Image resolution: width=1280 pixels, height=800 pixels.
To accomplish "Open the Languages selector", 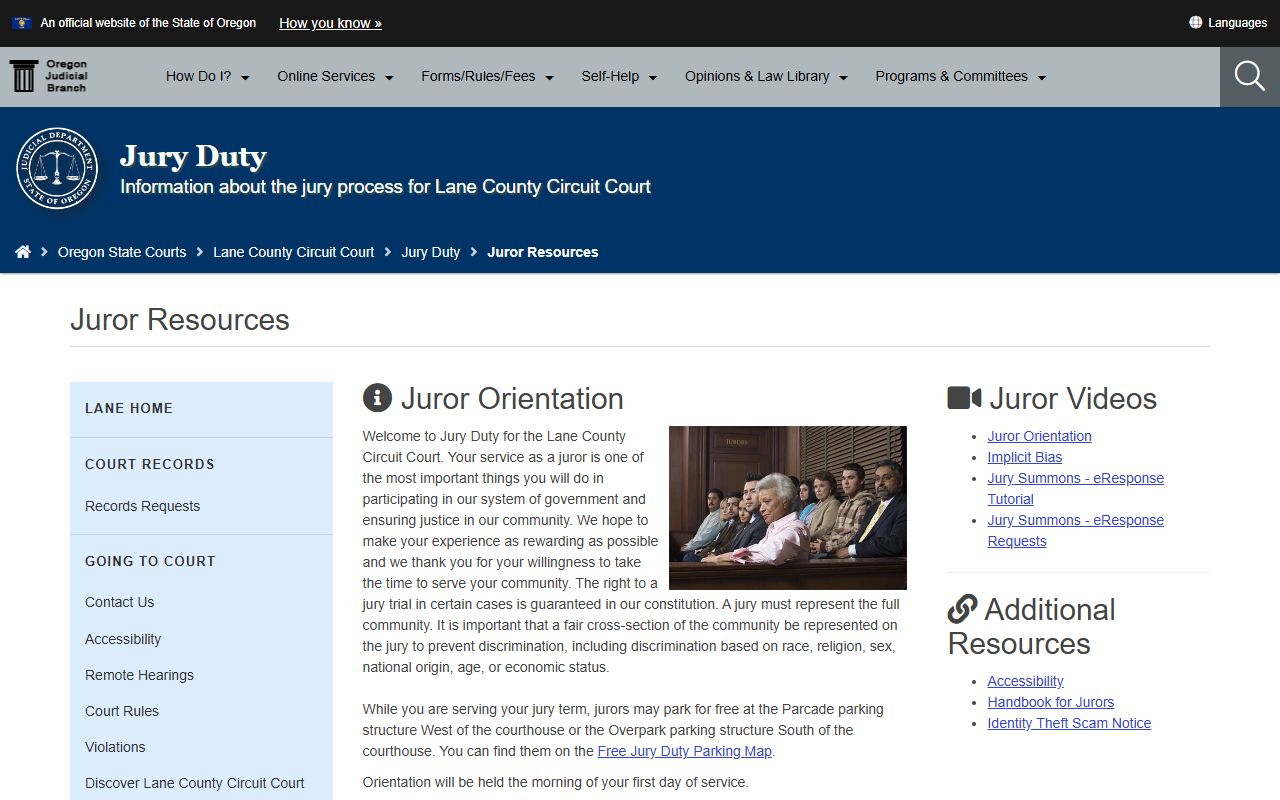I will tap(1228, 22).
